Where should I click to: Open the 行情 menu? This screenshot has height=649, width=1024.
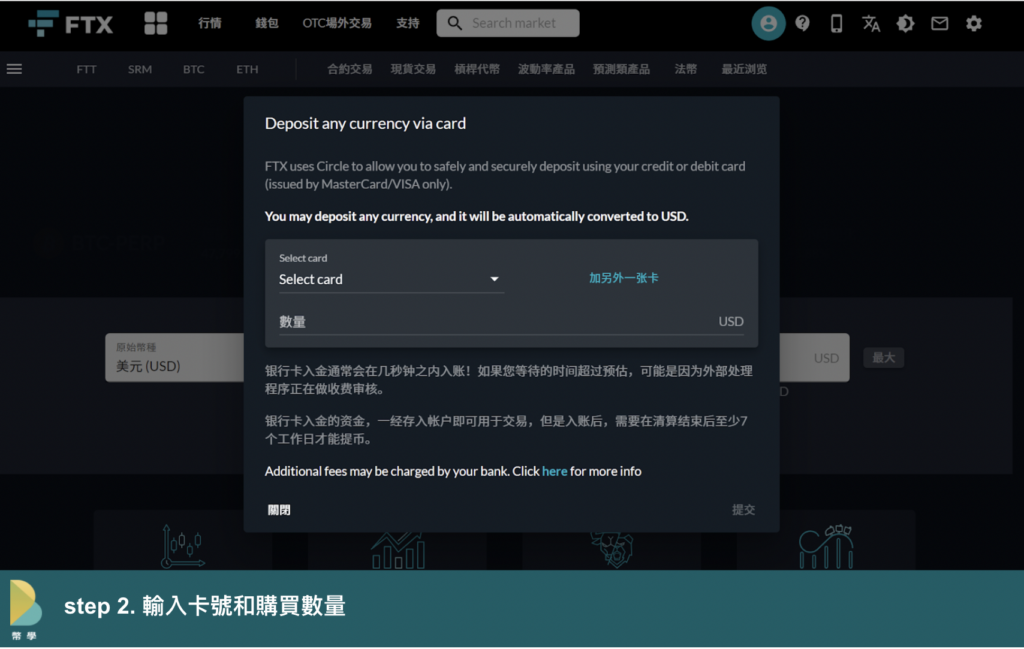point(210,24)
